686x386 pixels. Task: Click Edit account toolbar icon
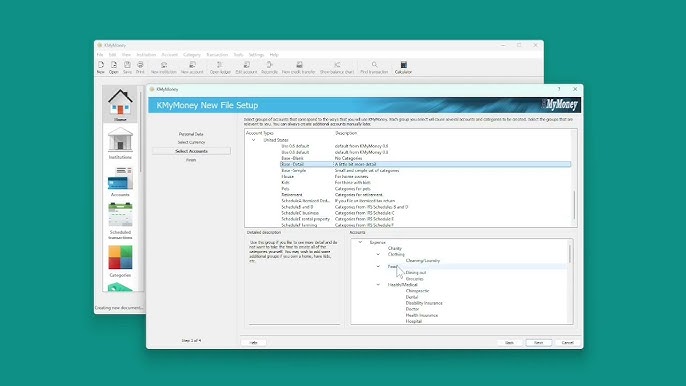(246, 67)
